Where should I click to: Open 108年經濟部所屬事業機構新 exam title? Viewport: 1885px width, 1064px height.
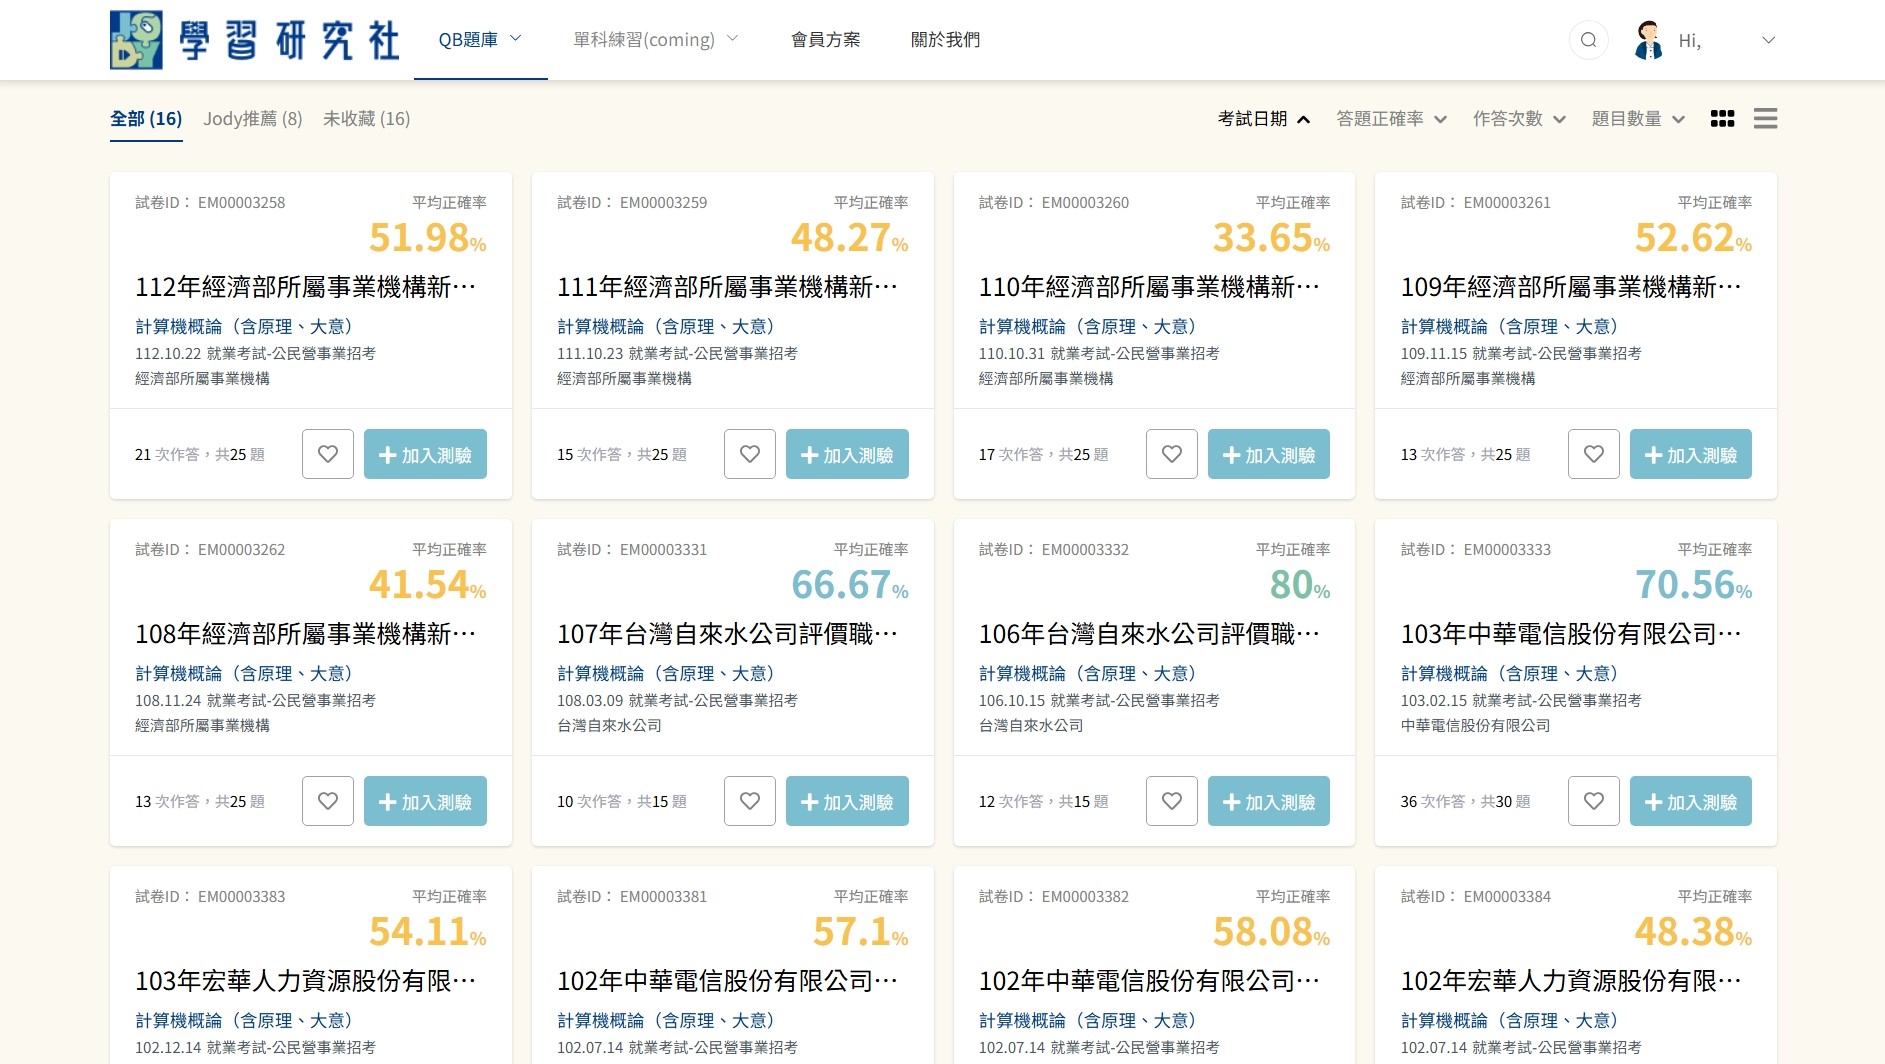coord(306,634)
